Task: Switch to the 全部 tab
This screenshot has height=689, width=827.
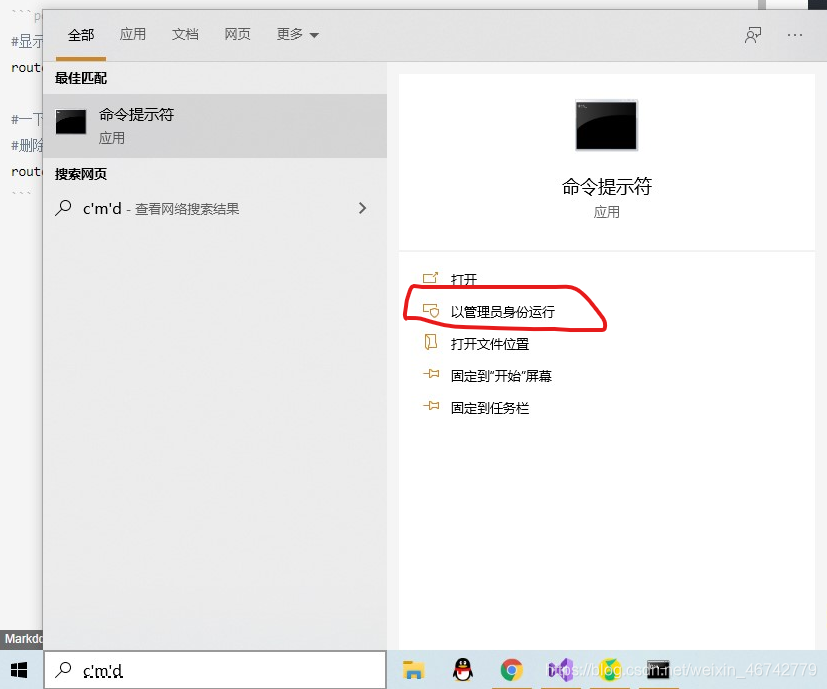Action: [x=81, y=35]
